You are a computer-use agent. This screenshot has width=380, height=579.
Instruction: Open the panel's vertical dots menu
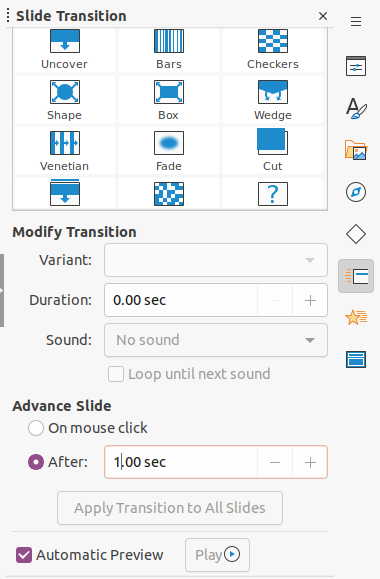[x=8, y=16]
